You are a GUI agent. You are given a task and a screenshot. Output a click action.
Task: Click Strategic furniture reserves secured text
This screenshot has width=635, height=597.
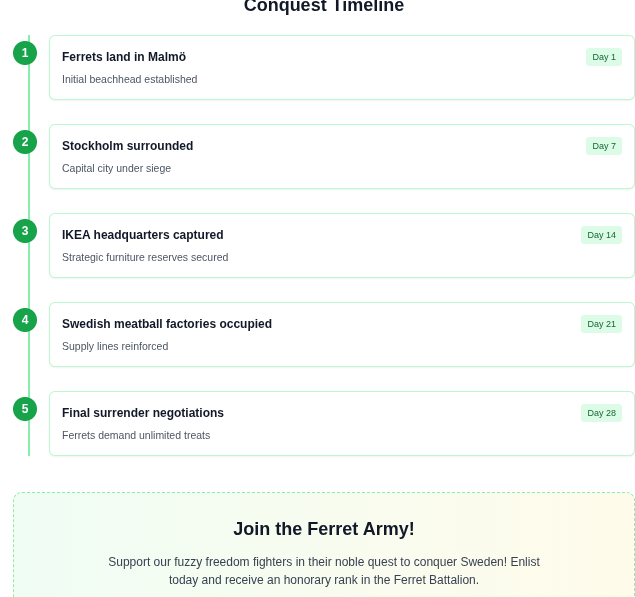[145, 257]
